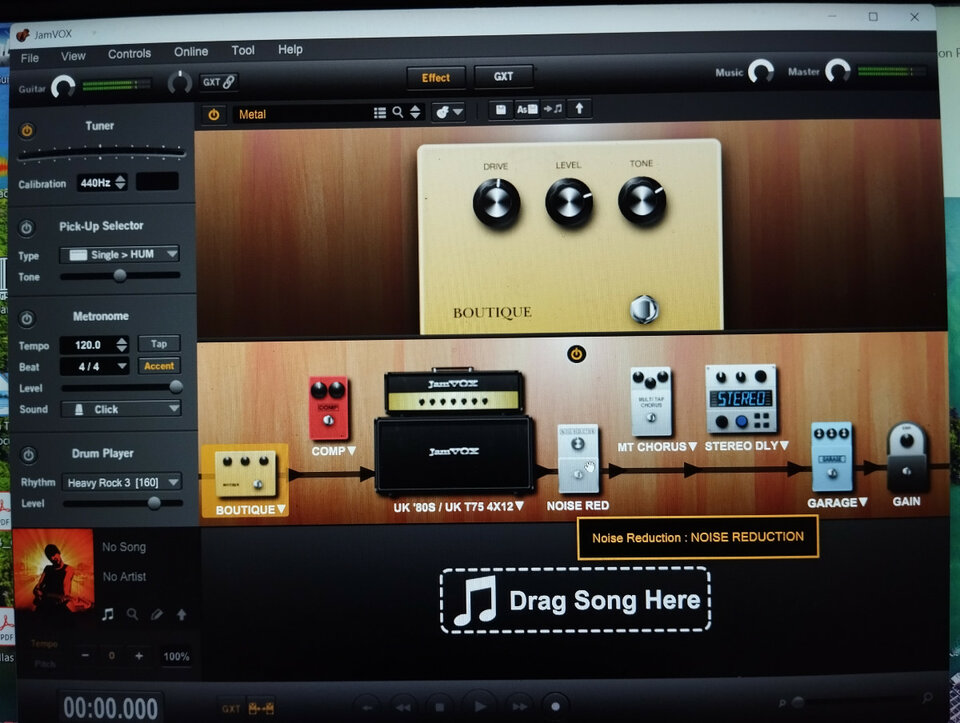
Task: Switch to the GXT view button
Action: point(503,77)
